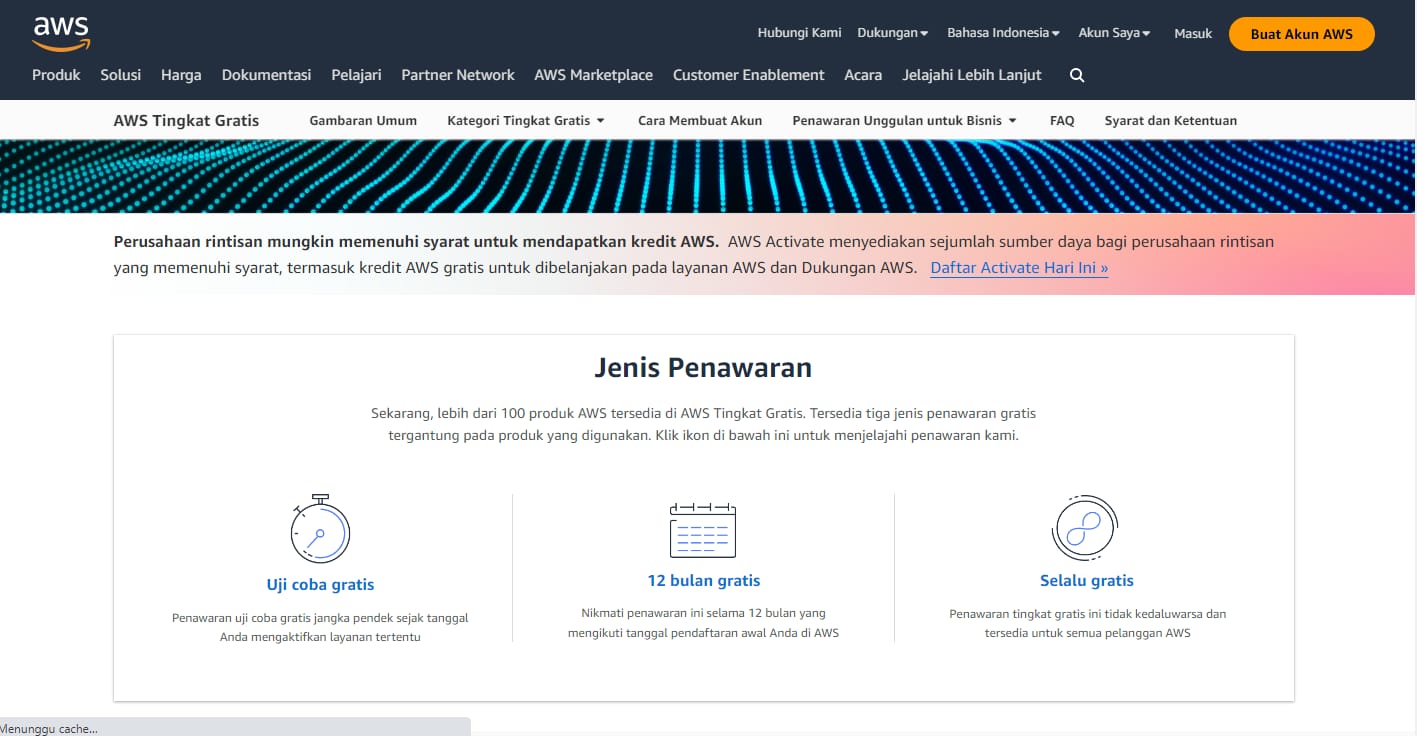Open the Bahasa Indonesia language dropdown

point(1003,33)
